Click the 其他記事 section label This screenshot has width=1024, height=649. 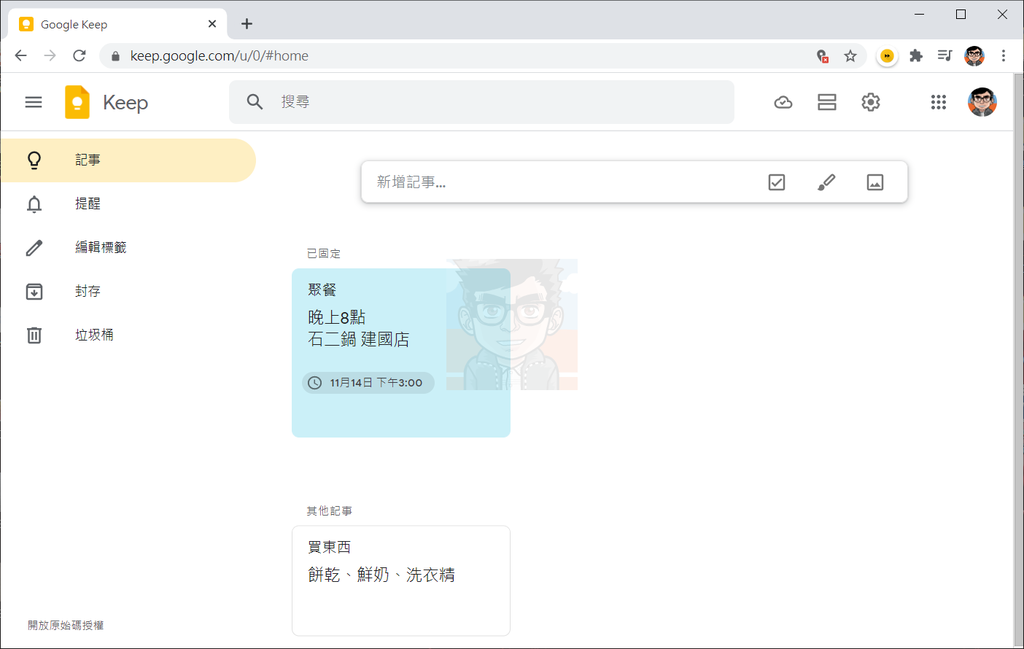coord(329,511)
